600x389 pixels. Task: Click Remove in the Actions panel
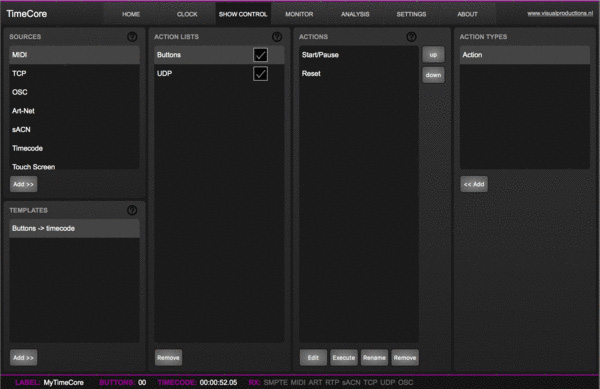click(405, 358)
